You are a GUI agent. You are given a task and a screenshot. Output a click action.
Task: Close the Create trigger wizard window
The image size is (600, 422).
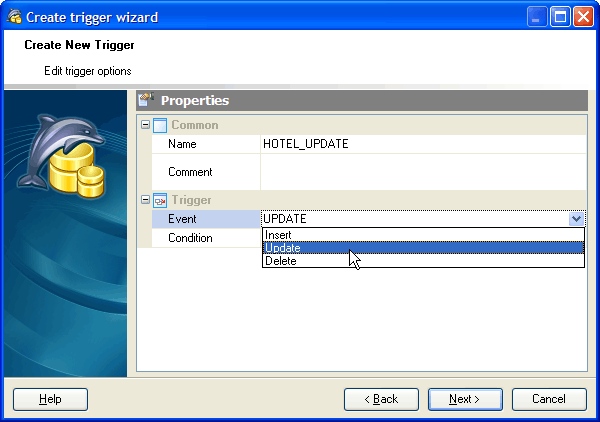[x=582, y=16]
